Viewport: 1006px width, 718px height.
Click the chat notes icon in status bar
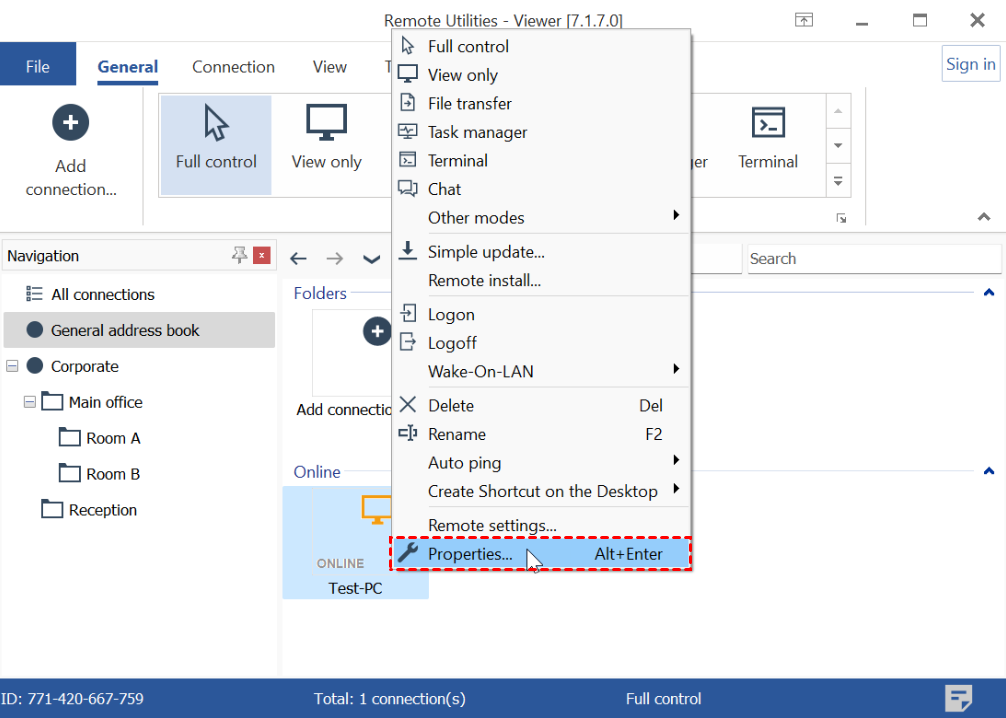(x=958, y=698)
